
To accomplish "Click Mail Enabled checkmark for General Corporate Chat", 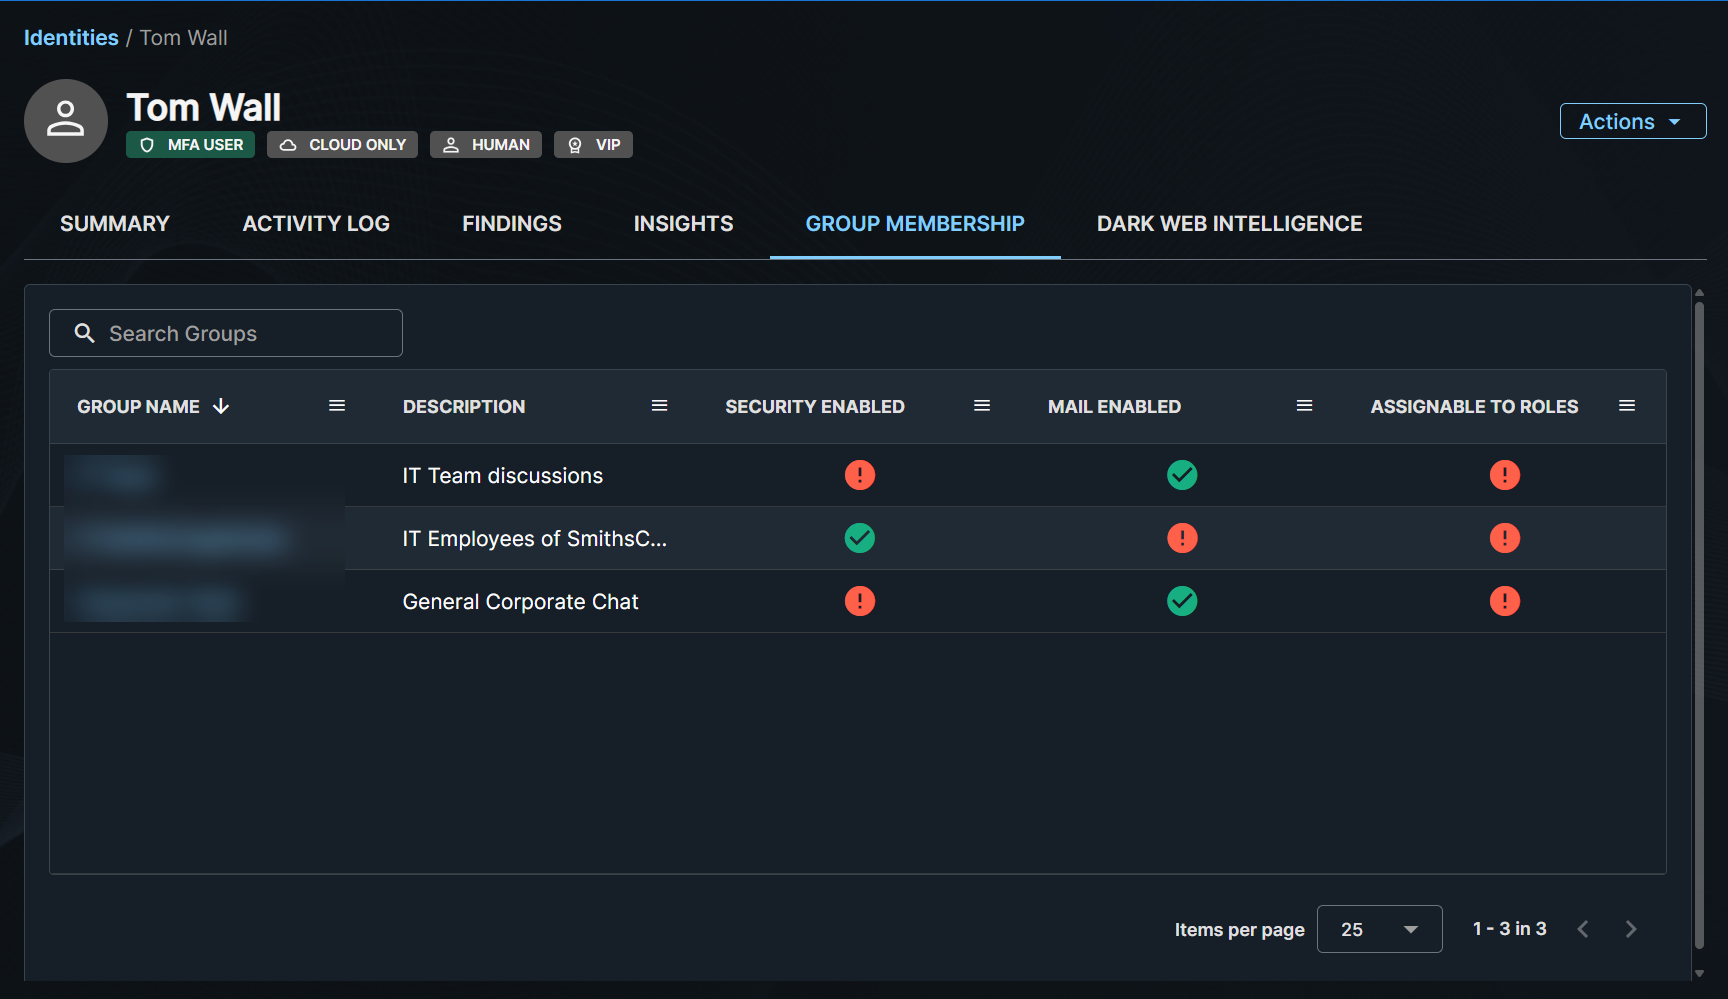I will [x=1182, y=601].
